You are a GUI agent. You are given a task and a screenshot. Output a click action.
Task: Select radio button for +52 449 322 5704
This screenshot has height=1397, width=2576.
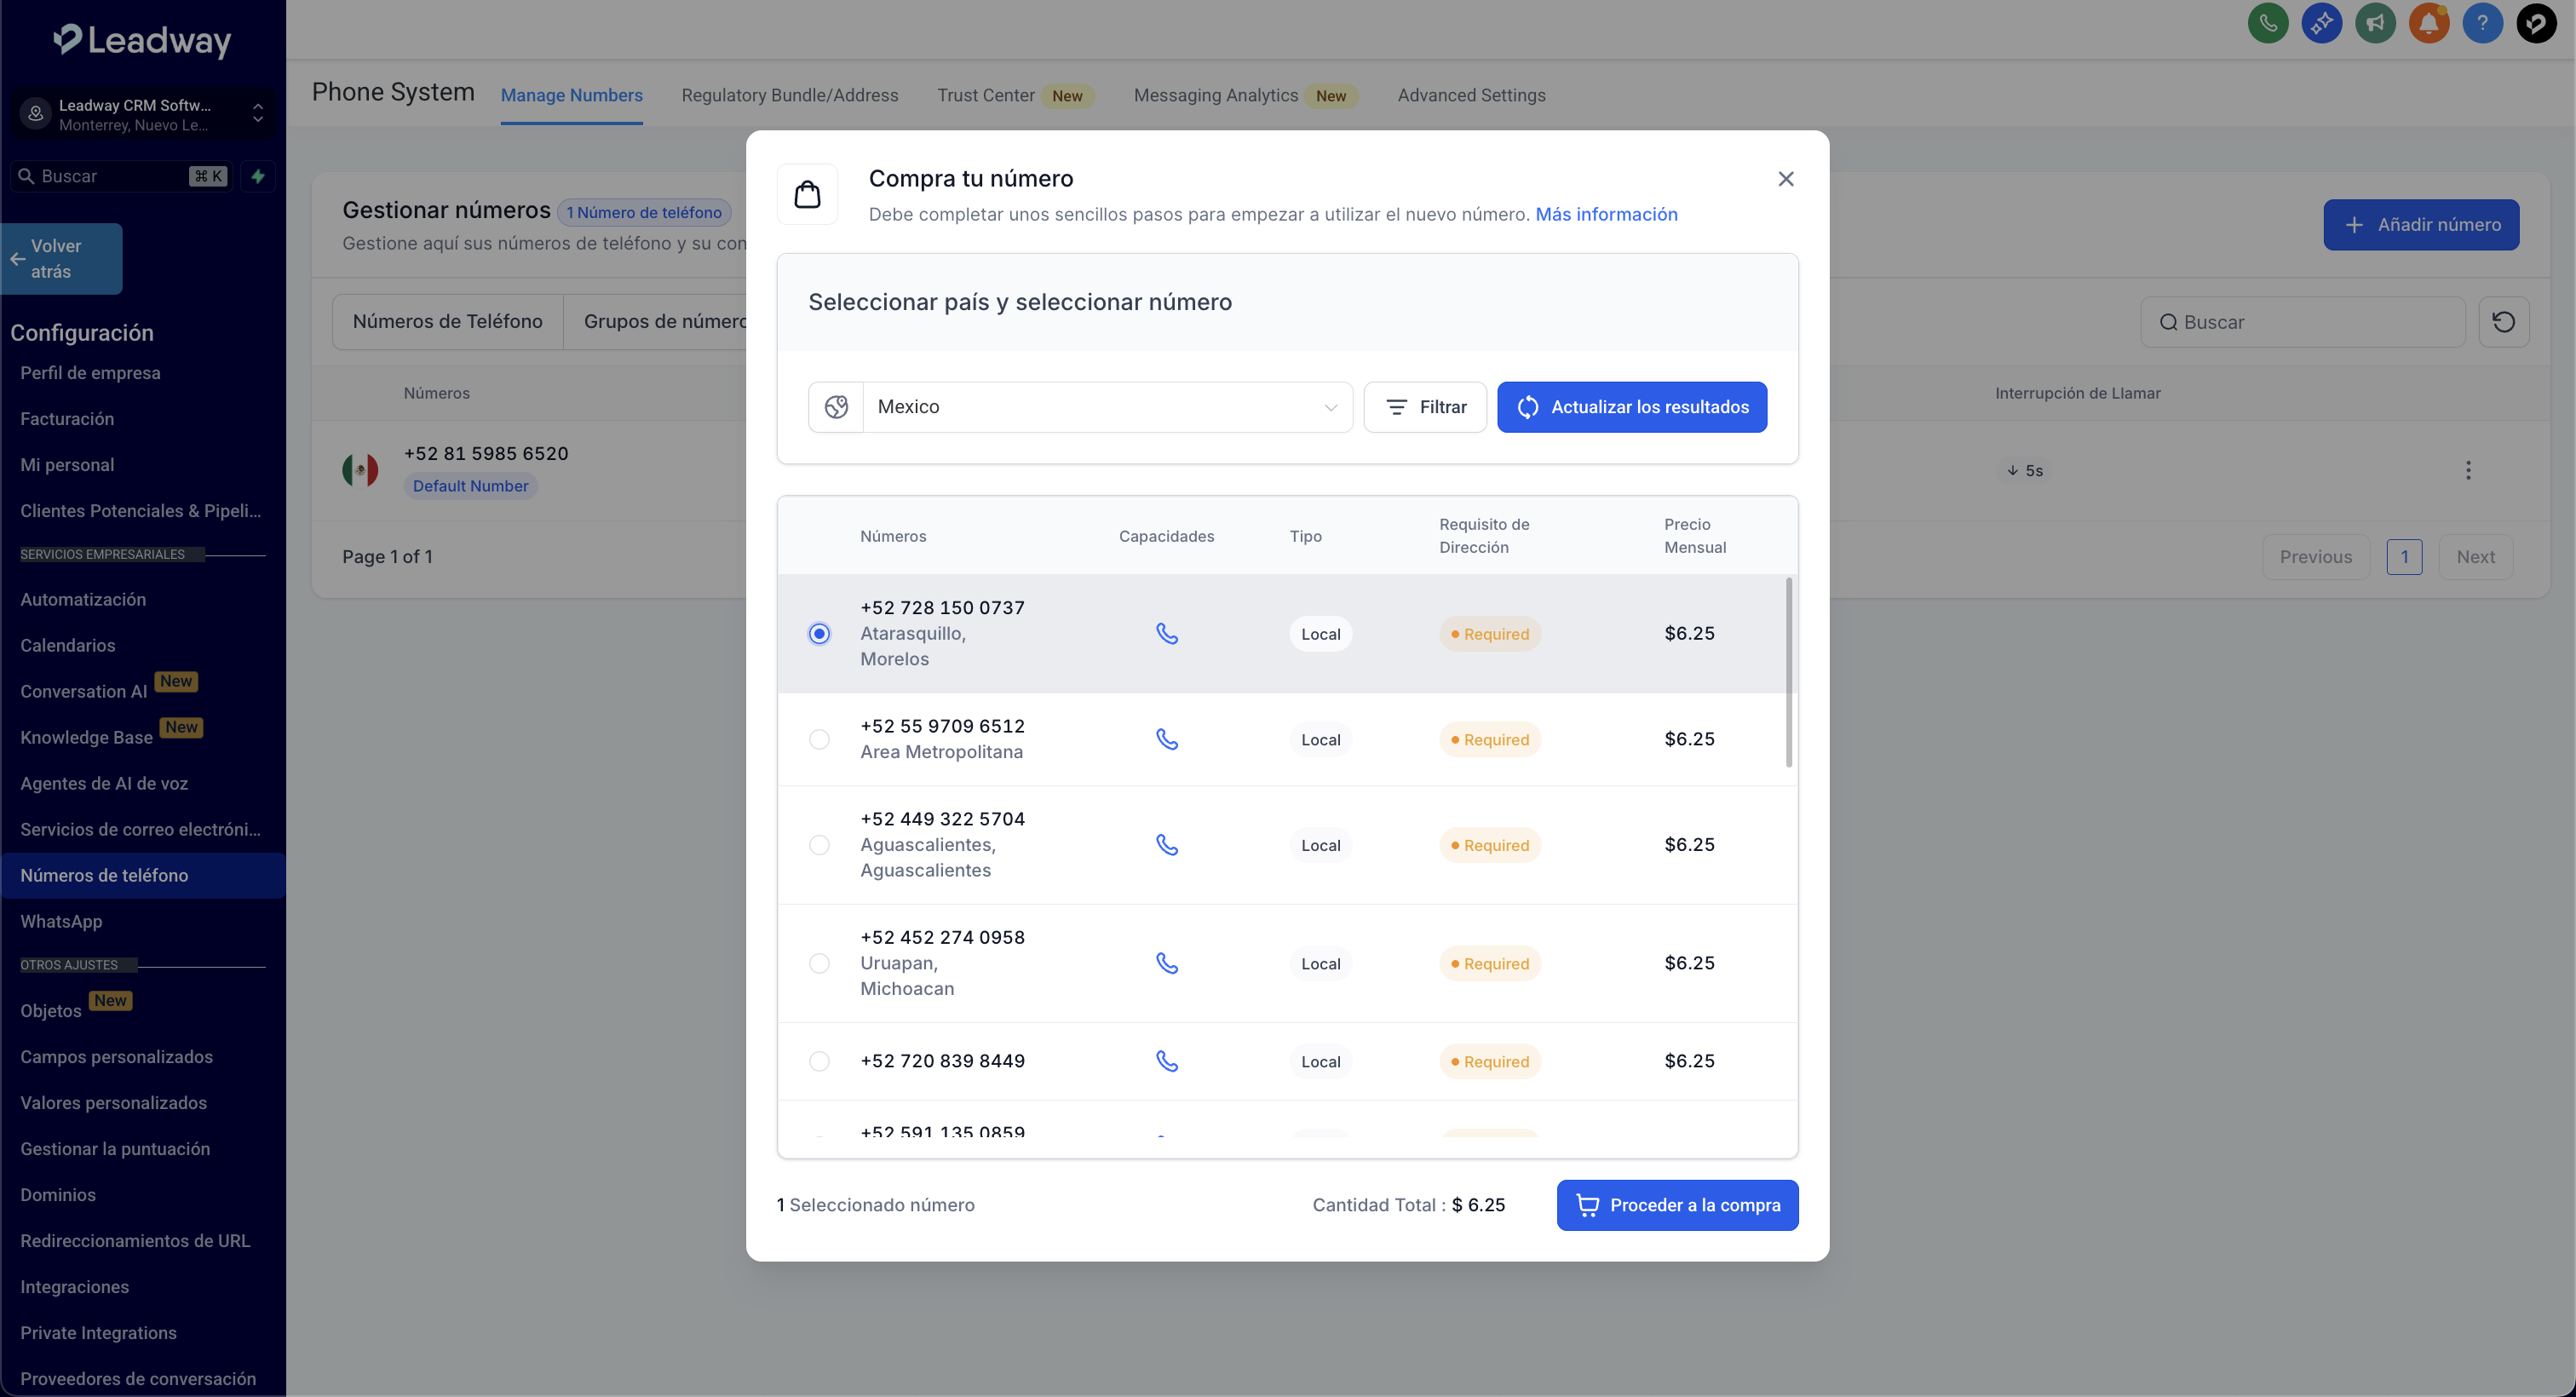[819, 845]
